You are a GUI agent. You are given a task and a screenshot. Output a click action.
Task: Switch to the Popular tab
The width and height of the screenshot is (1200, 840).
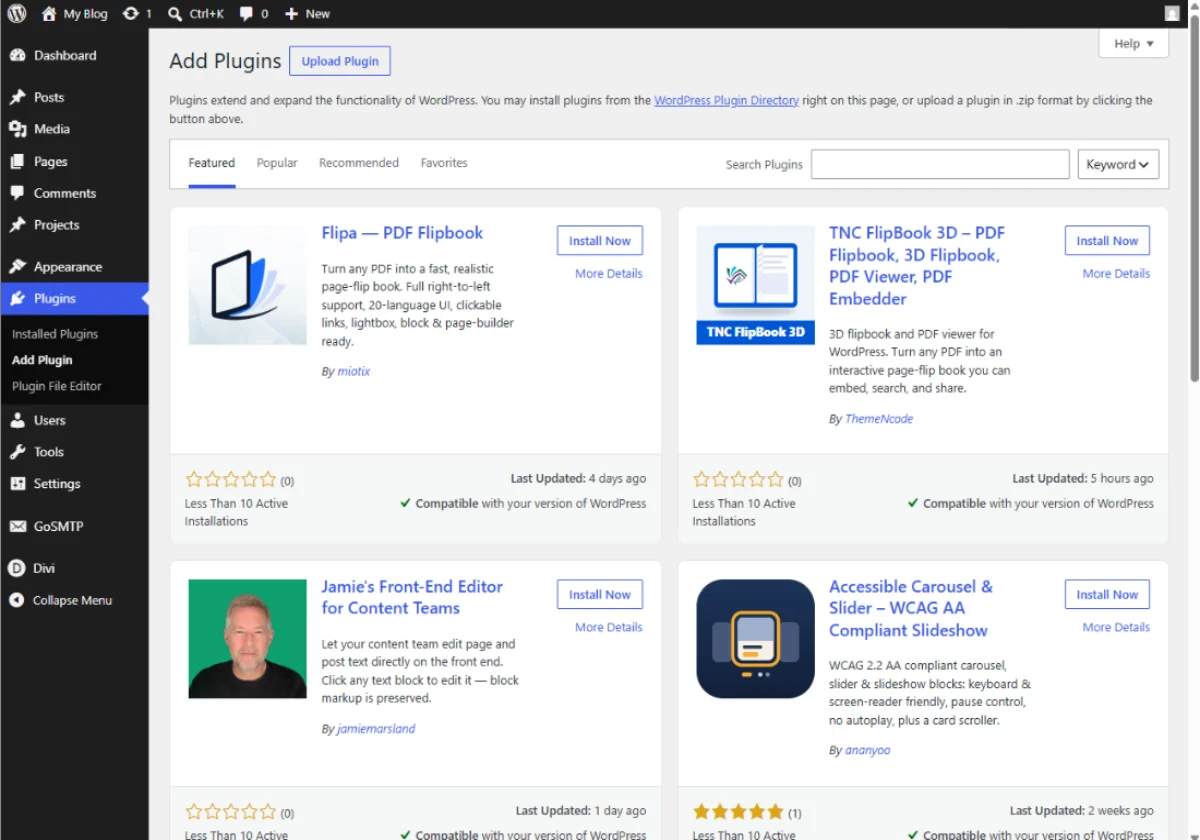coord(277,163)
